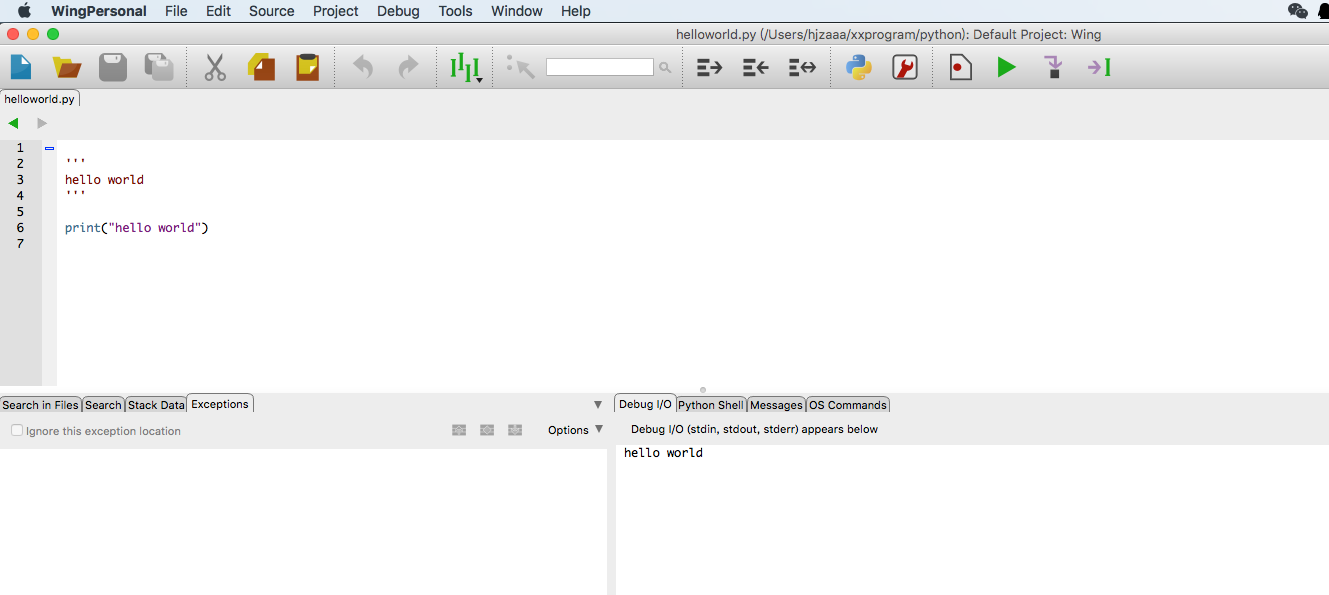Click the magnifier search icon

[665, 68]
